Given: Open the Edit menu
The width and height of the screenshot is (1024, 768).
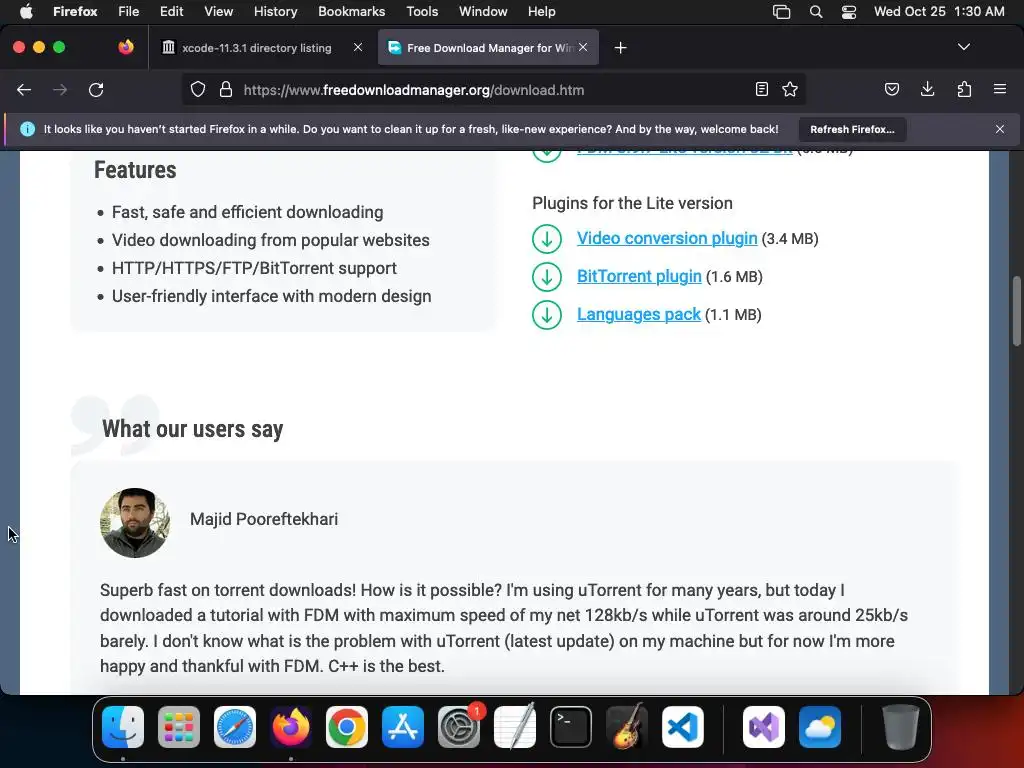Looking at the screenshot, I should [171, 11].
